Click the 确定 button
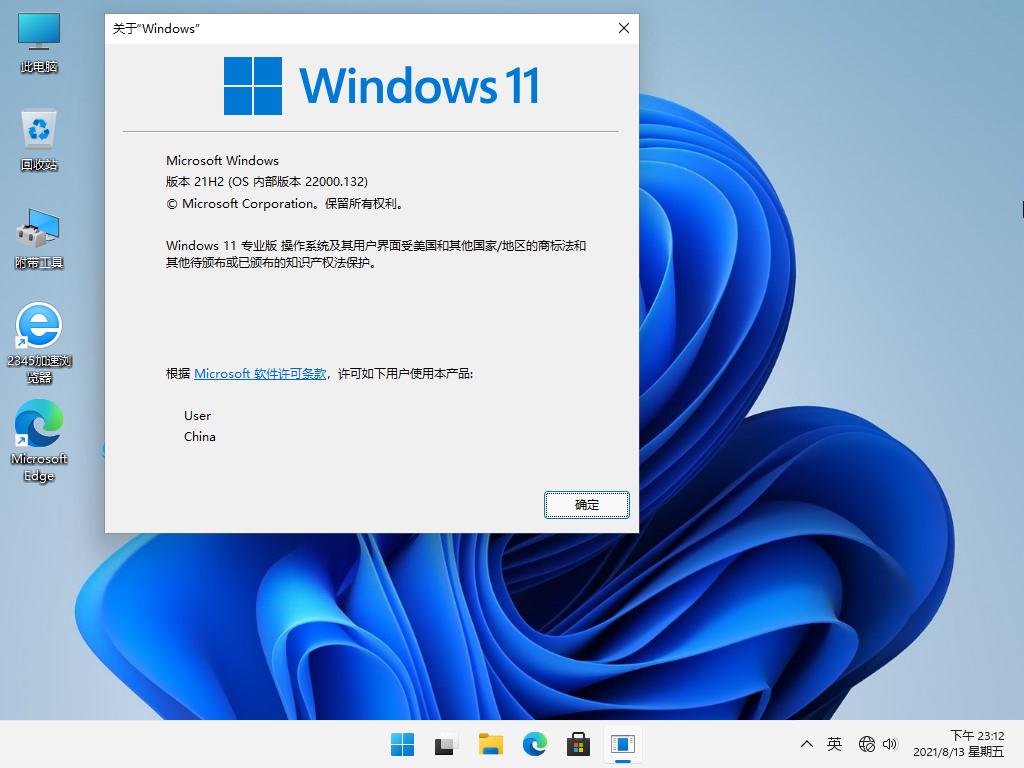Viewport: 1024px width, 768px height. (x=586, y=505)
